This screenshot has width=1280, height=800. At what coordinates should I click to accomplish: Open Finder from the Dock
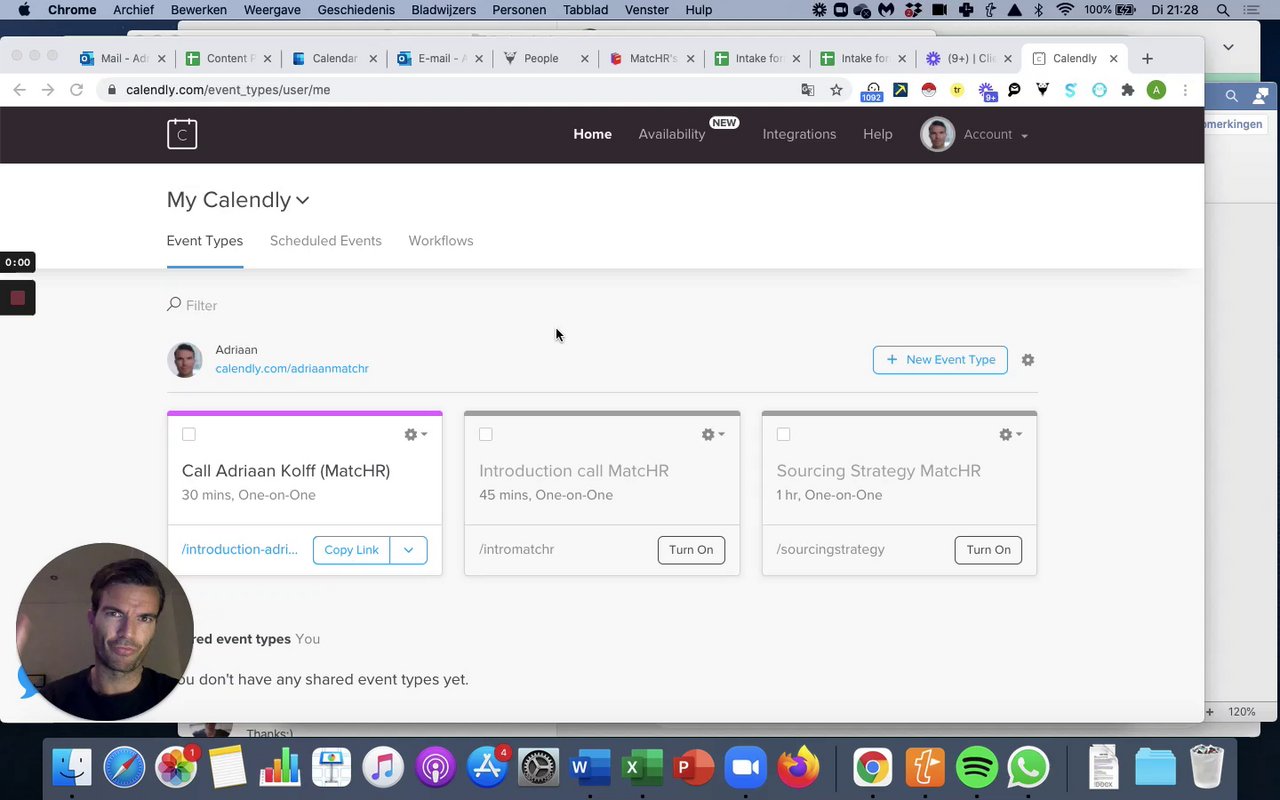coord(72,767)
